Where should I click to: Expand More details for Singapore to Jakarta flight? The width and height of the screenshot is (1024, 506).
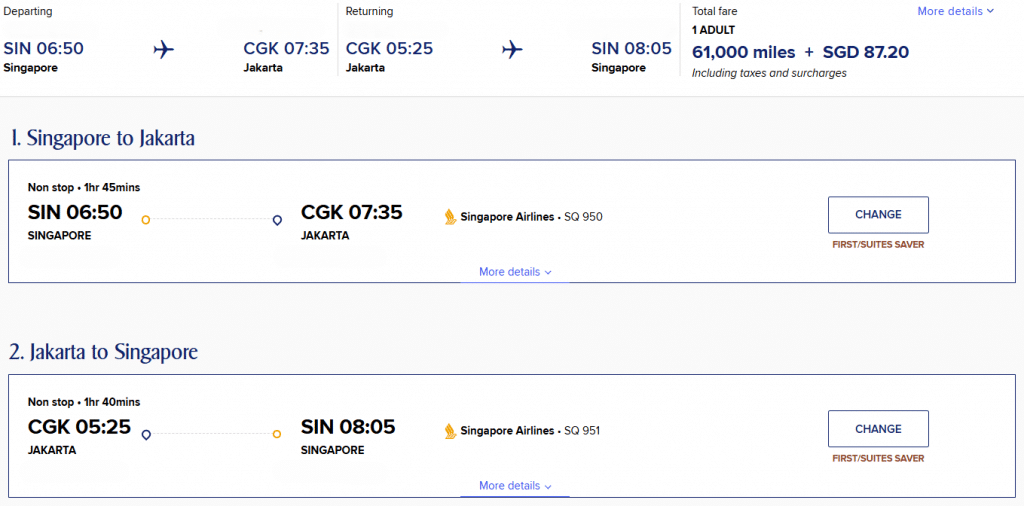pos(515,272)
